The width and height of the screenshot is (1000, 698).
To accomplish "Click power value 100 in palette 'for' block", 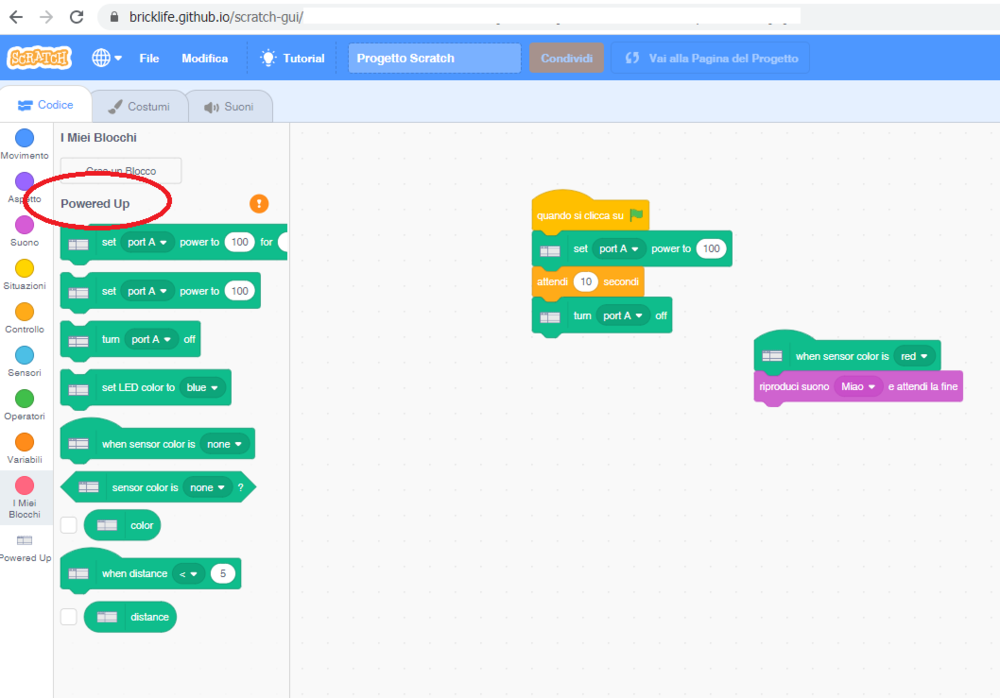I will pyautogui.click(x=240, y=242).
